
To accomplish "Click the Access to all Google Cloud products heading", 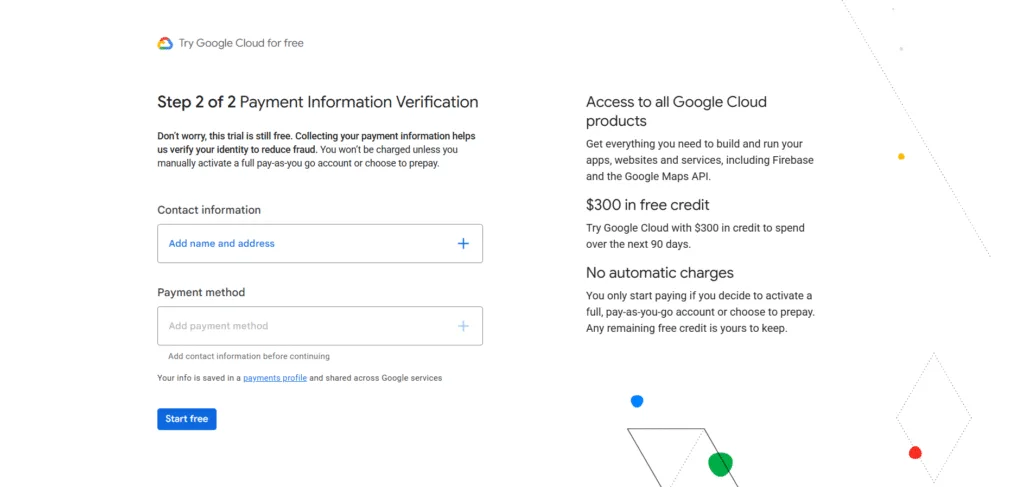I will (677, 112).
